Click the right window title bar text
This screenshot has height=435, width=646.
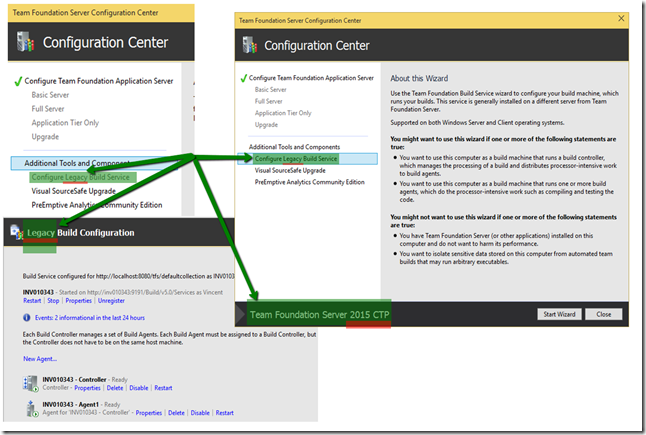tap(300, 21)
